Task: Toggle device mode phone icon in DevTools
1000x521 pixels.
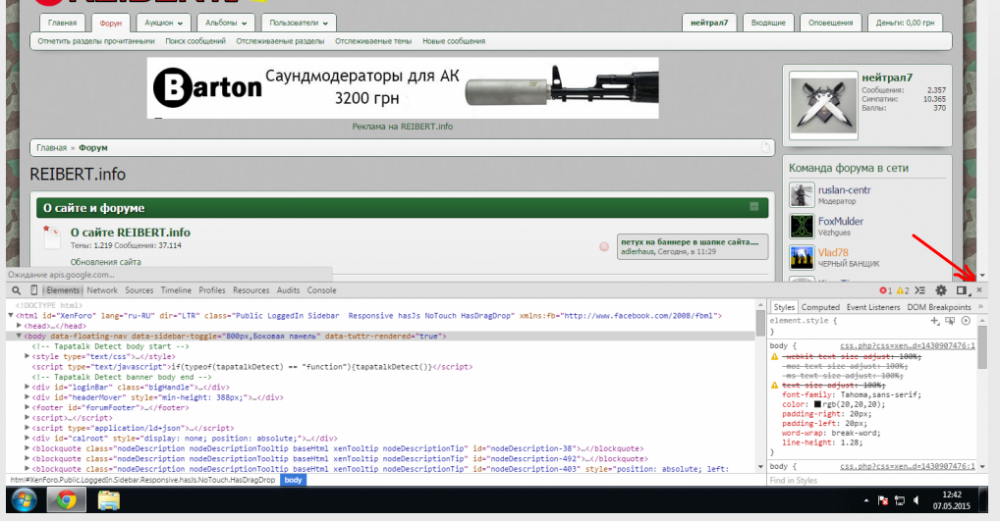Action: tap(33, 290)
